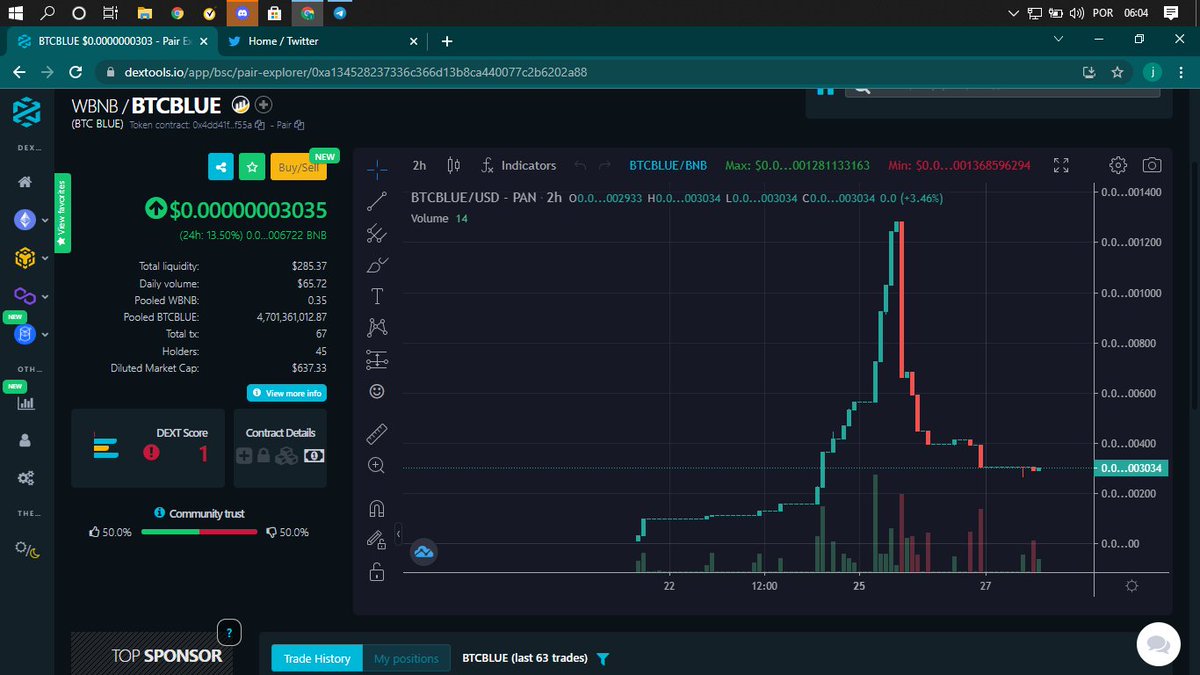Select the trend line drawing tool
Viewport: 1200px width, 675px height.
point(377,202)
